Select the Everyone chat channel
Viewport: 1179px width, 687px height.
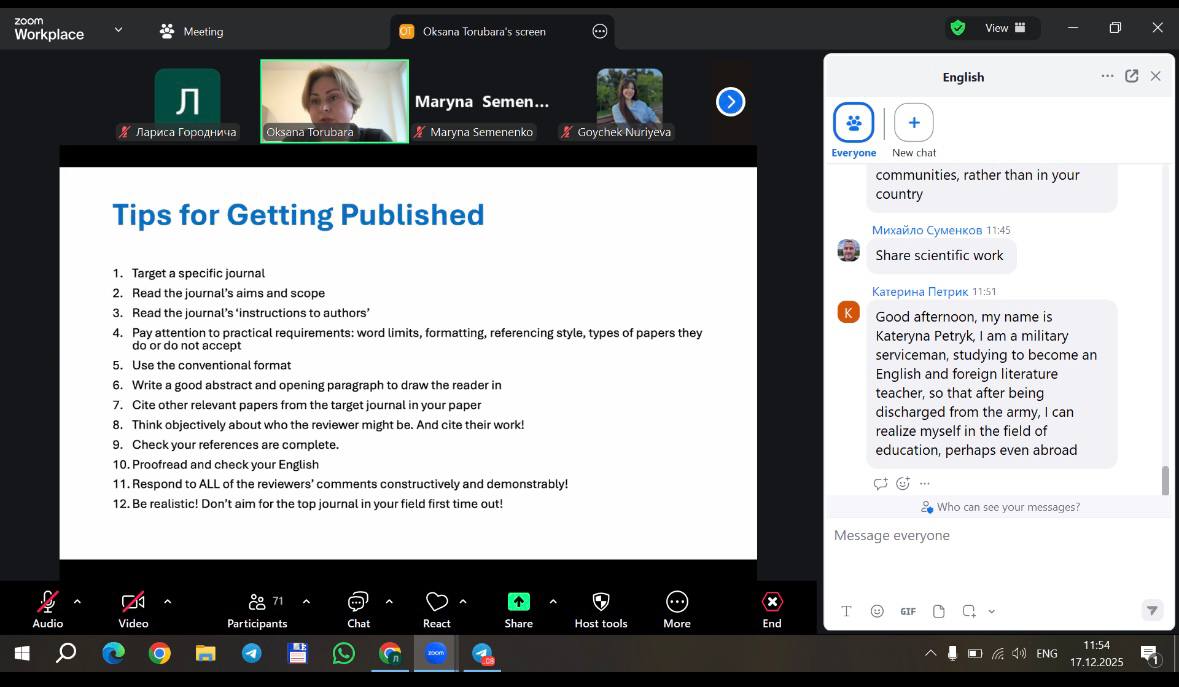pyautogui.click(x=853, y=124)
